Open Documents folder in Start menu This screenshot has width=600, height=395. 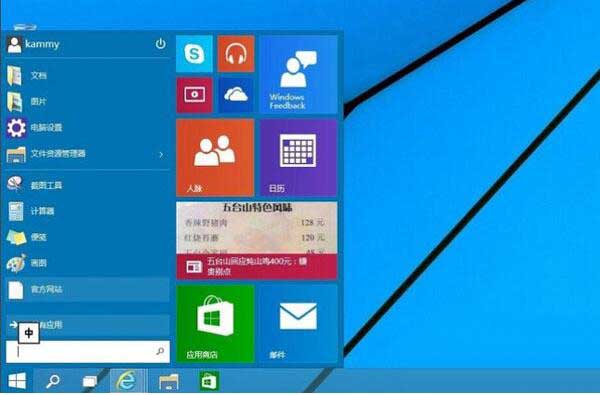88,75
